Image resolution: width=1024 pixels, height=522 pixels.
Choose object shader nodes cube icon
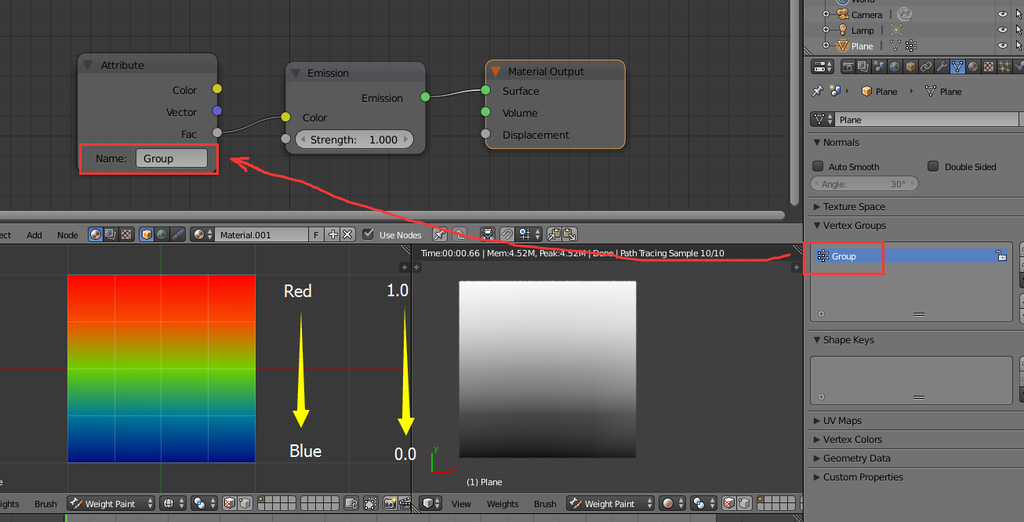(x=147, y=235)
